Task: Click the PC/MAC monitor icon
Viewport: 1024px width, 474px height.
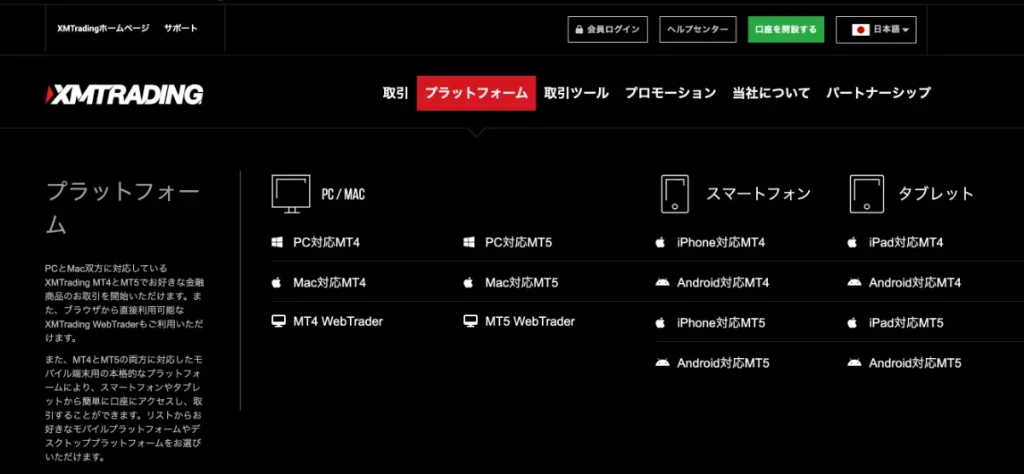Action: [x=291, y=194]
